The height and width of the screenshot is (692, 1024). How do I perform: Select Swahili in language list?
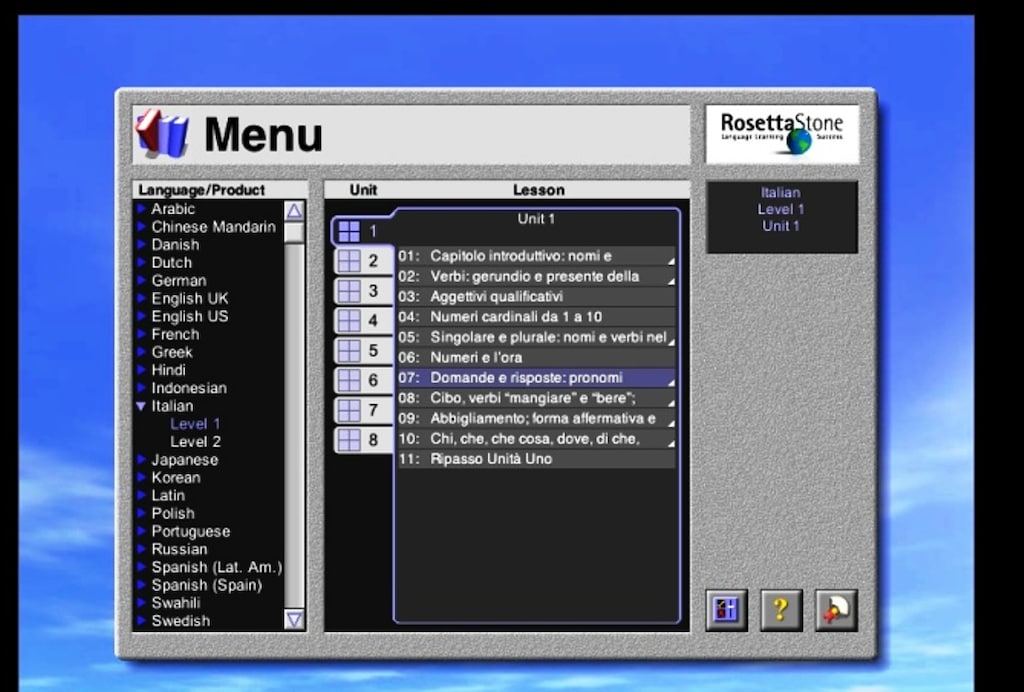pos(176,603)
